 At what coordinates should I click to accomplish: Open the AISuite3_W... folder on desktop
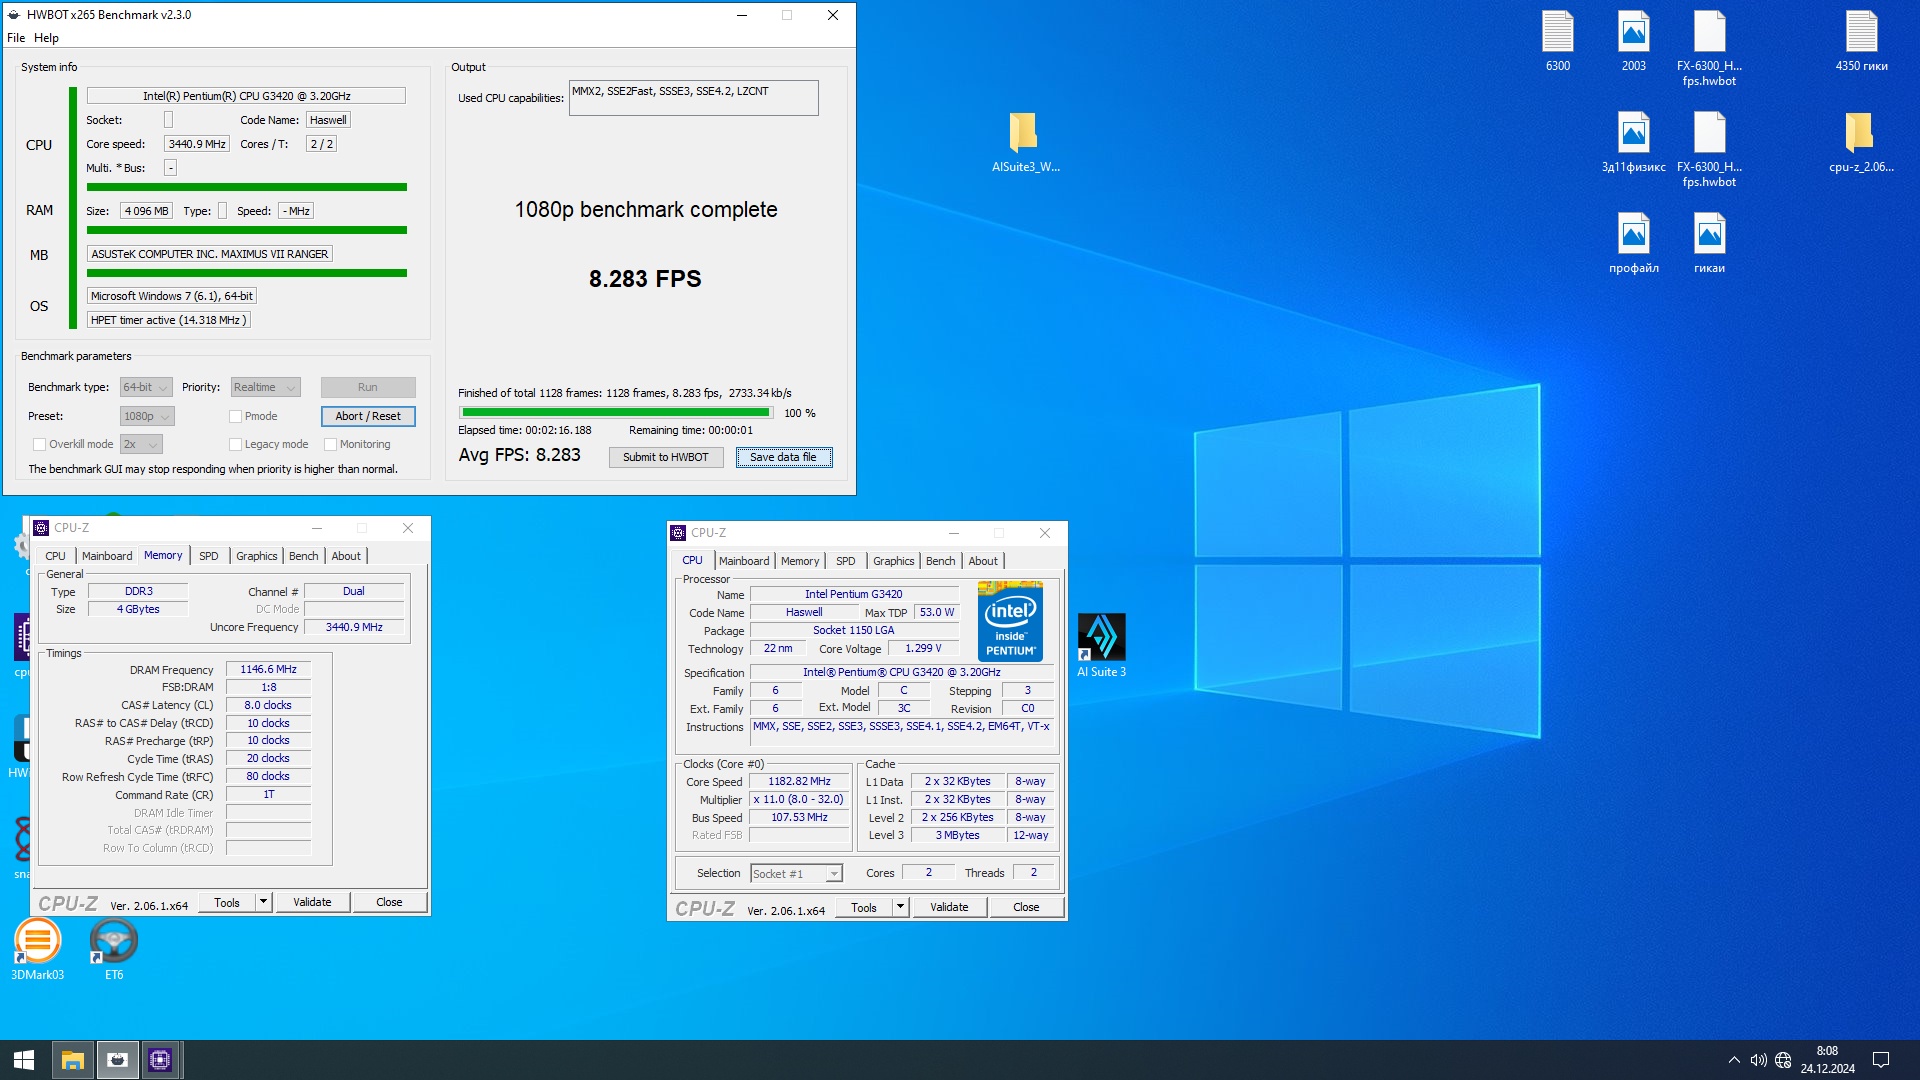coord(1025,141)
